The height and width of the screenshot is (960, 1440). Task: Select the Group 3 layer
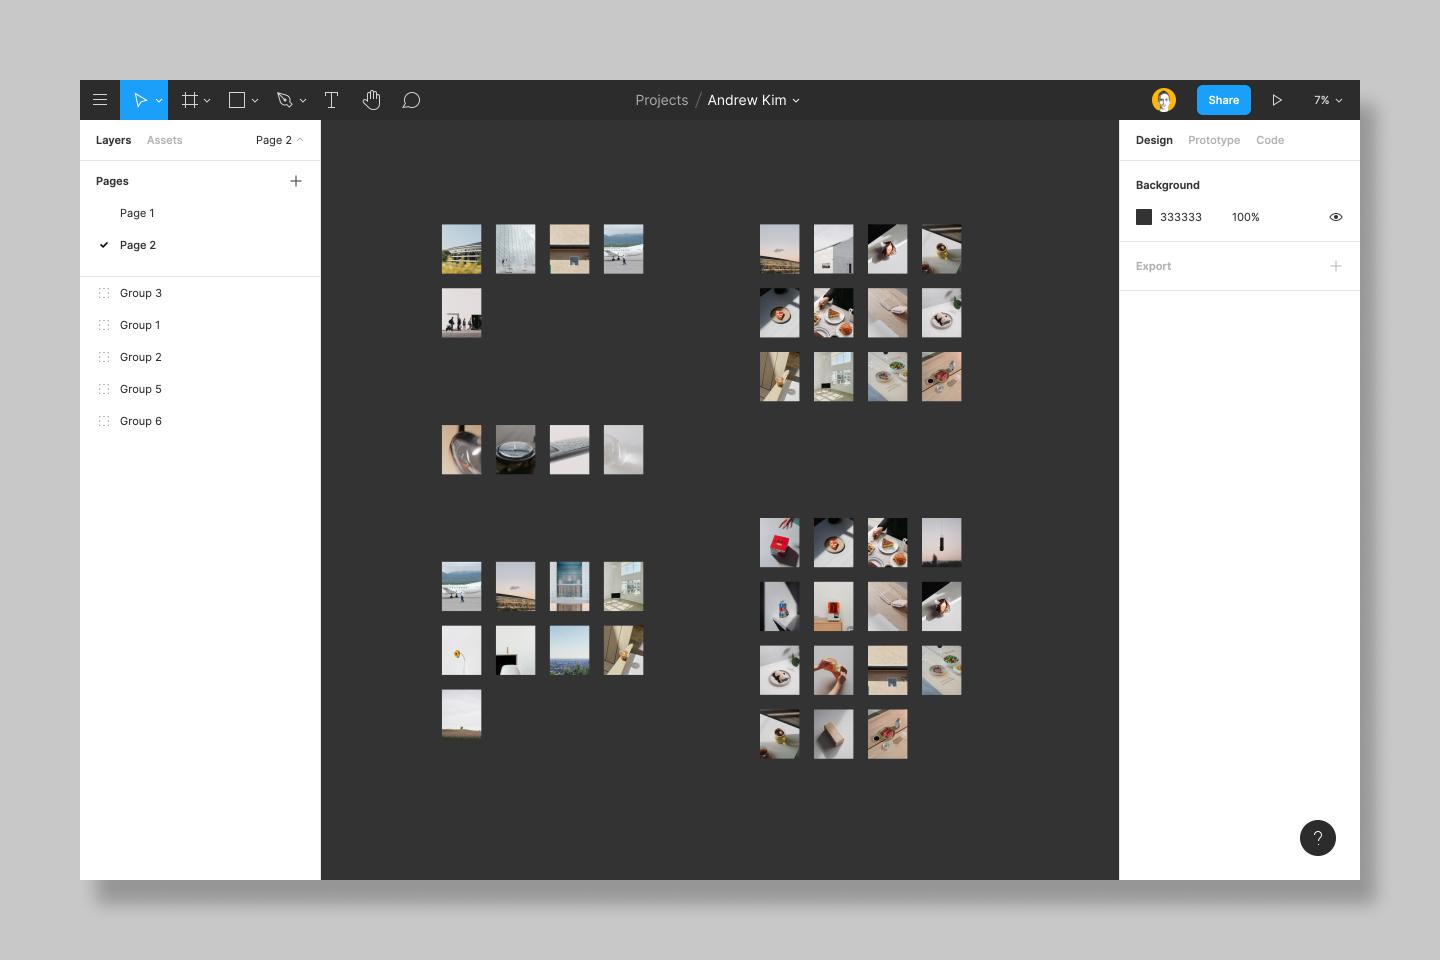(x=141, y=293)
